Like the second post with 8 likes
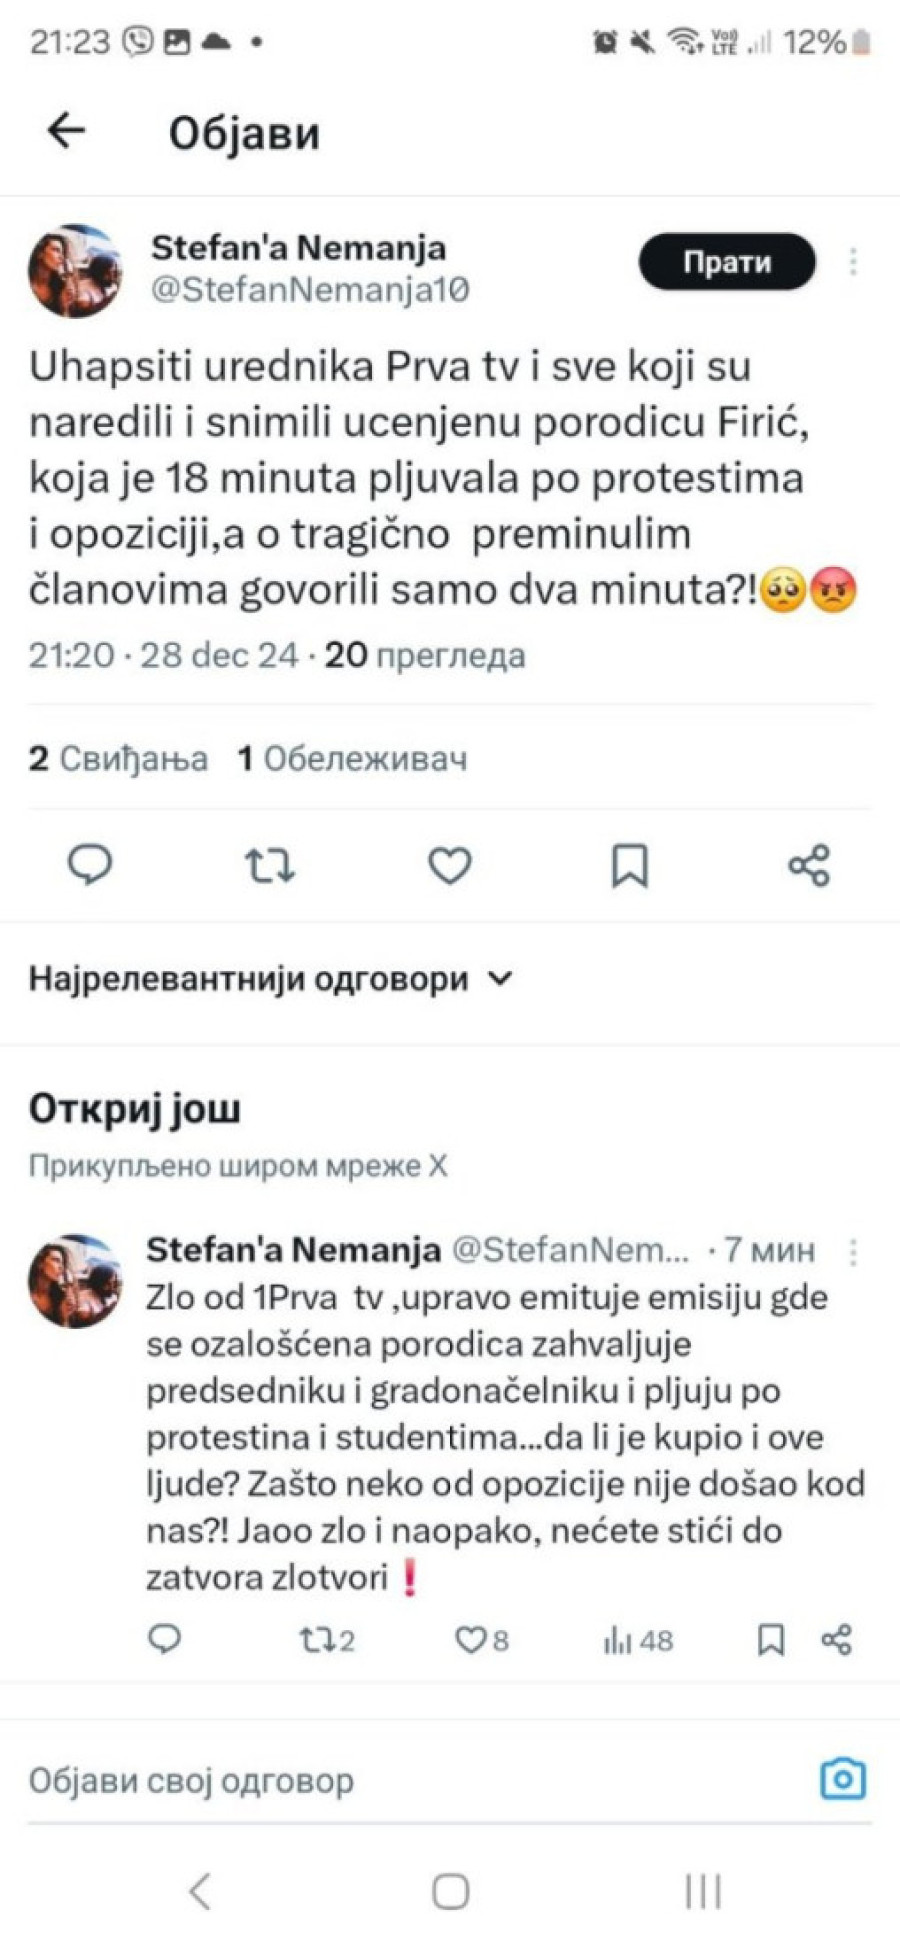Screen dimensions: 900x1949 tap(481, 1640)
